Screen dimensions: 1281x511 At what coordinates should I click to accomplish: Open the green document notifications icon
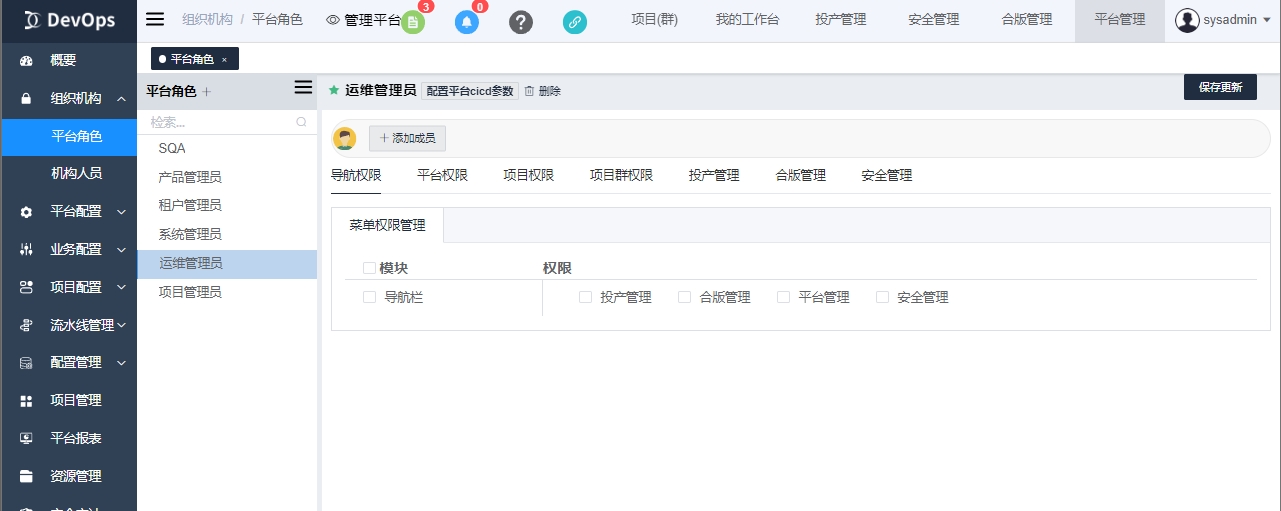point(413,22)
